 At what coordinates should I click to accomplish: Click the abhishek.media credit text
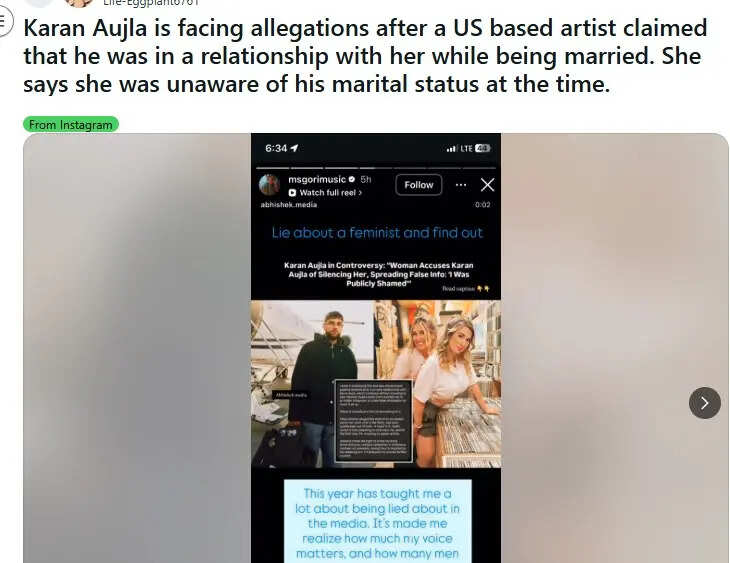[x=289, y=205]
